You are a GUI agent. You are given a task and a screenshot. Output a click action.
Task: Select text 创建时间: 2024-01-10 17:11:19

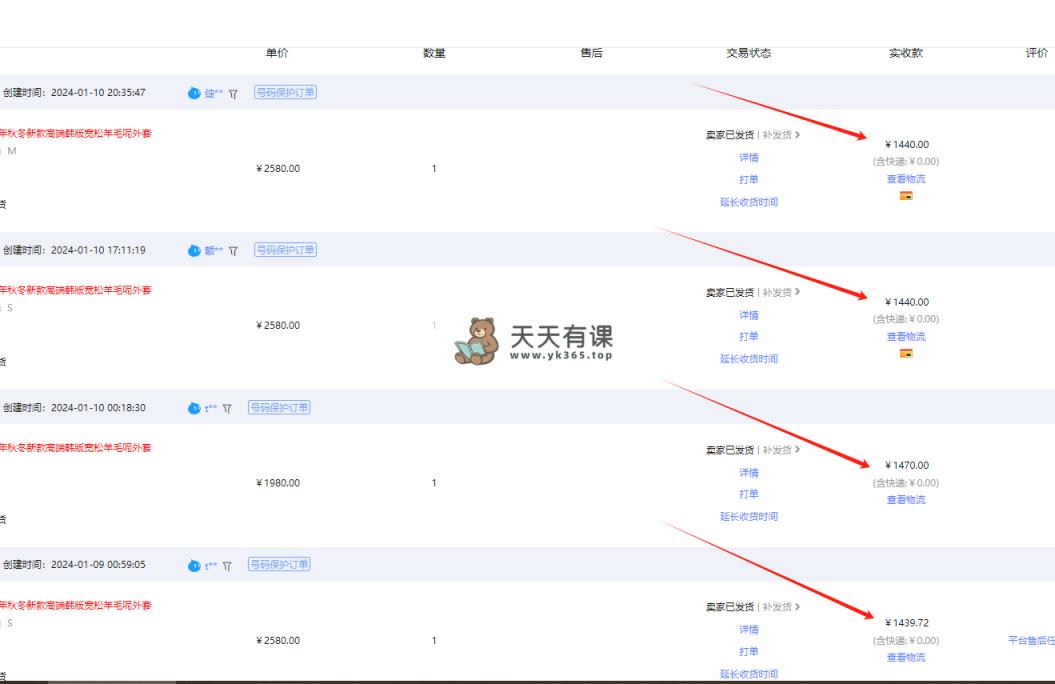point(73,250)
